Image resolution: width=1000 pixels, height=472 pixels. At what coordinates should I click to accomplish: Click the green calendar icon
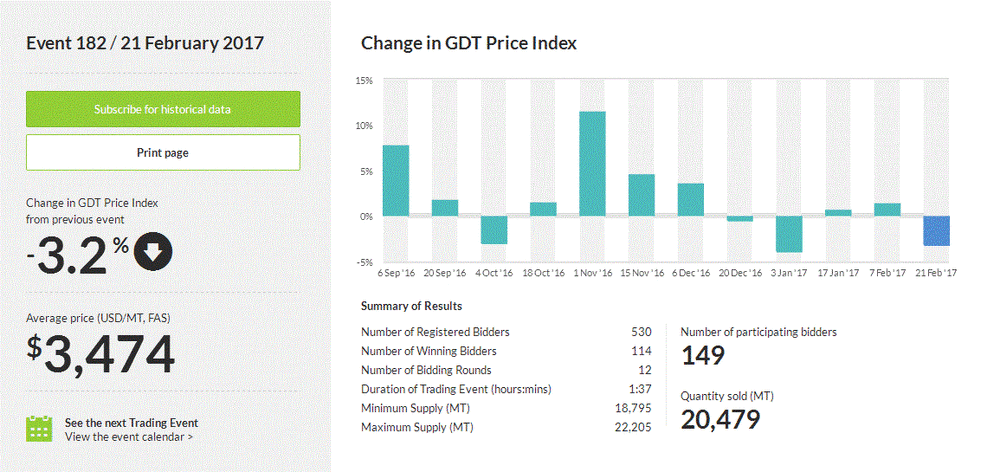click(39, 428)
